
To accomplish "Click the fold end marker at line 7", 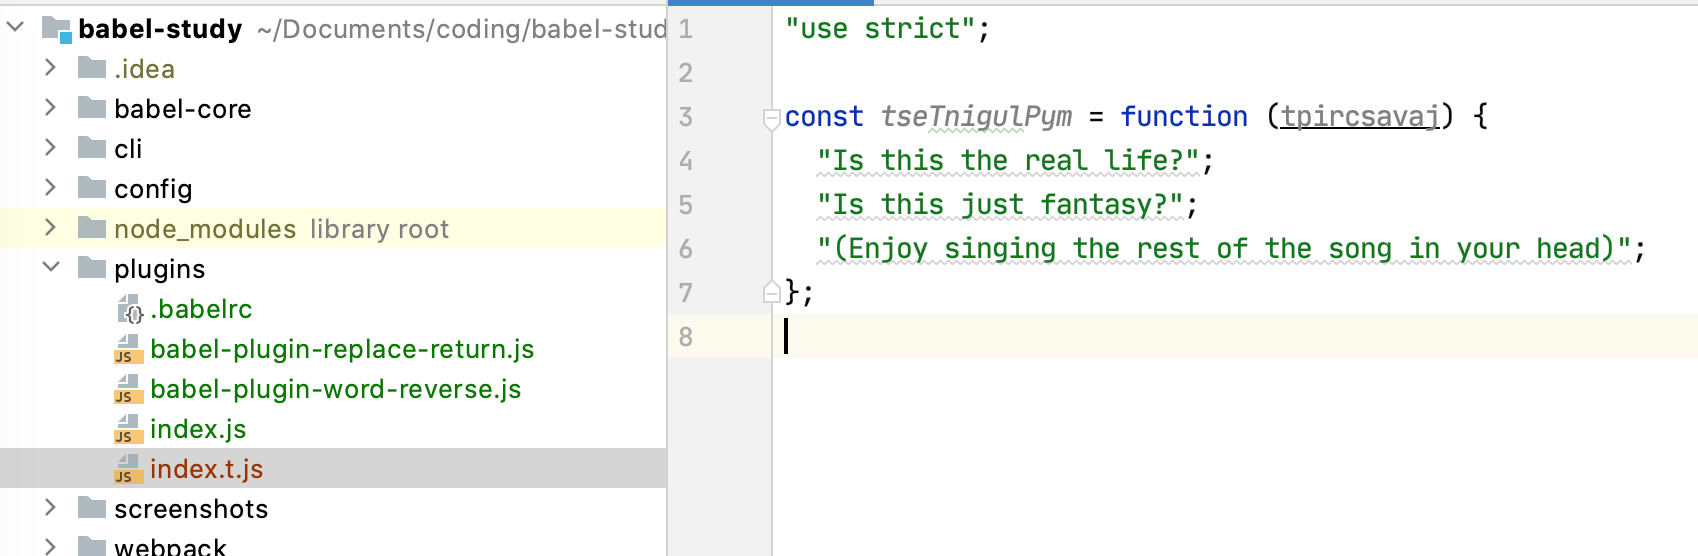I will click(x=771, y=291).
